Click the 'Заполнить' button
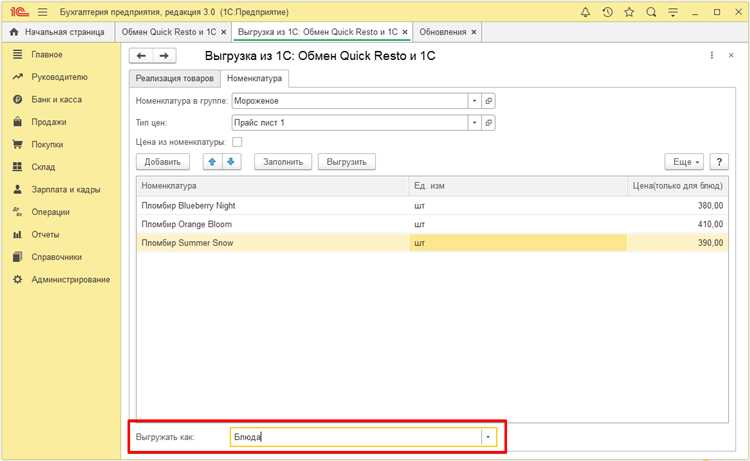The height and width of the screenshot is (461, 750). click(283, 162)
